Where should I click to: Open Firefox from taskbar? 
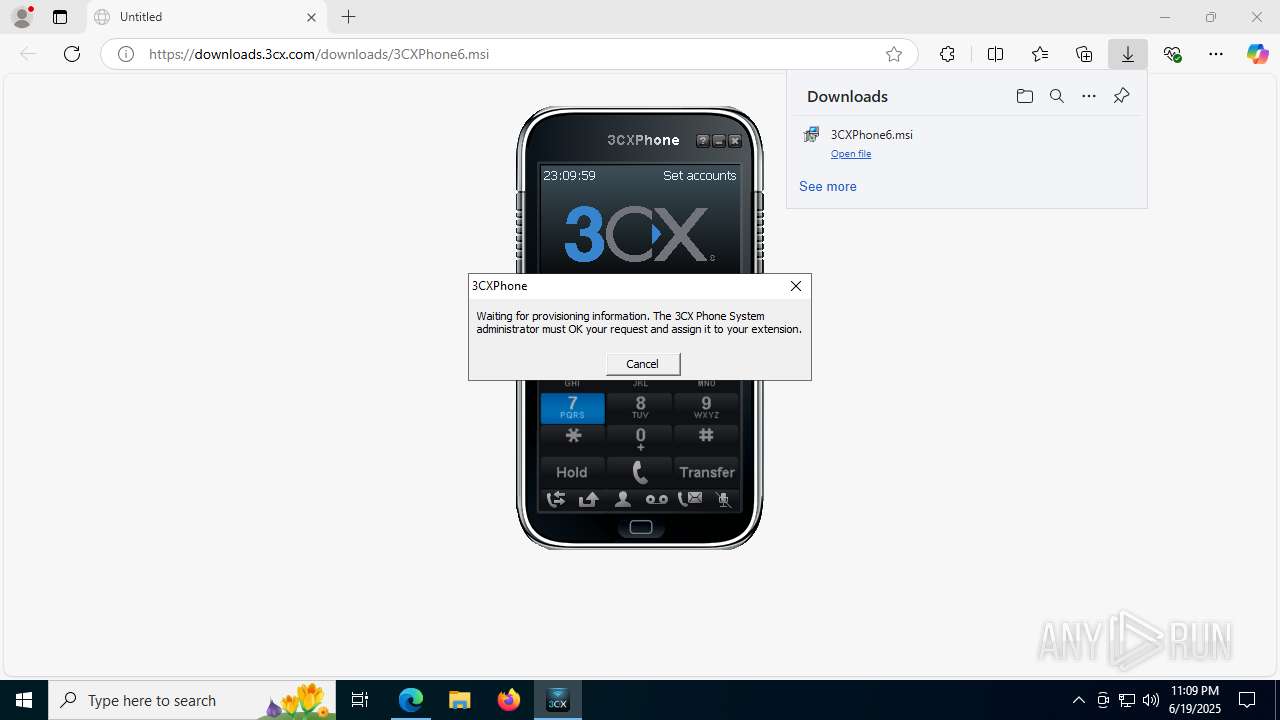point(509,700)
